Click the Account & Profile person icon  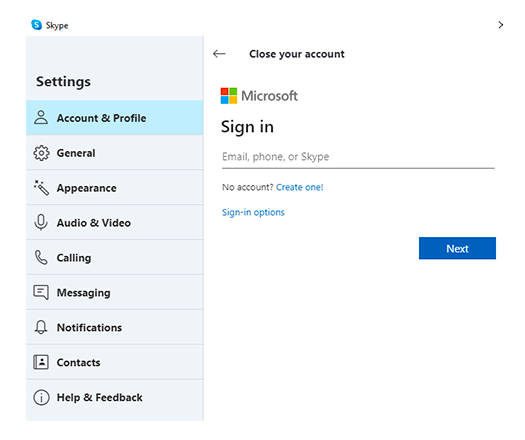click(41, 118)
